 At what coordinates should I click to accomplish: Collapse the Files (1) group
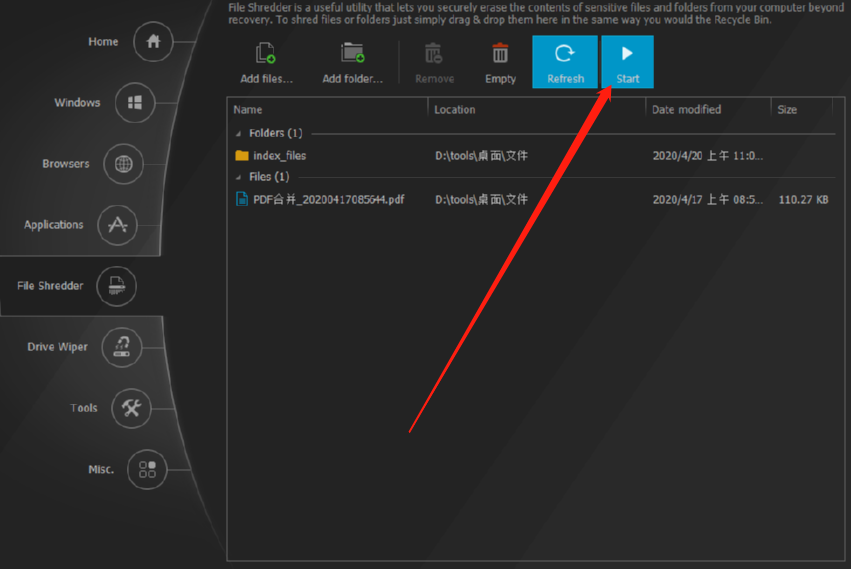pyautogui.click(x=238, y=177)
